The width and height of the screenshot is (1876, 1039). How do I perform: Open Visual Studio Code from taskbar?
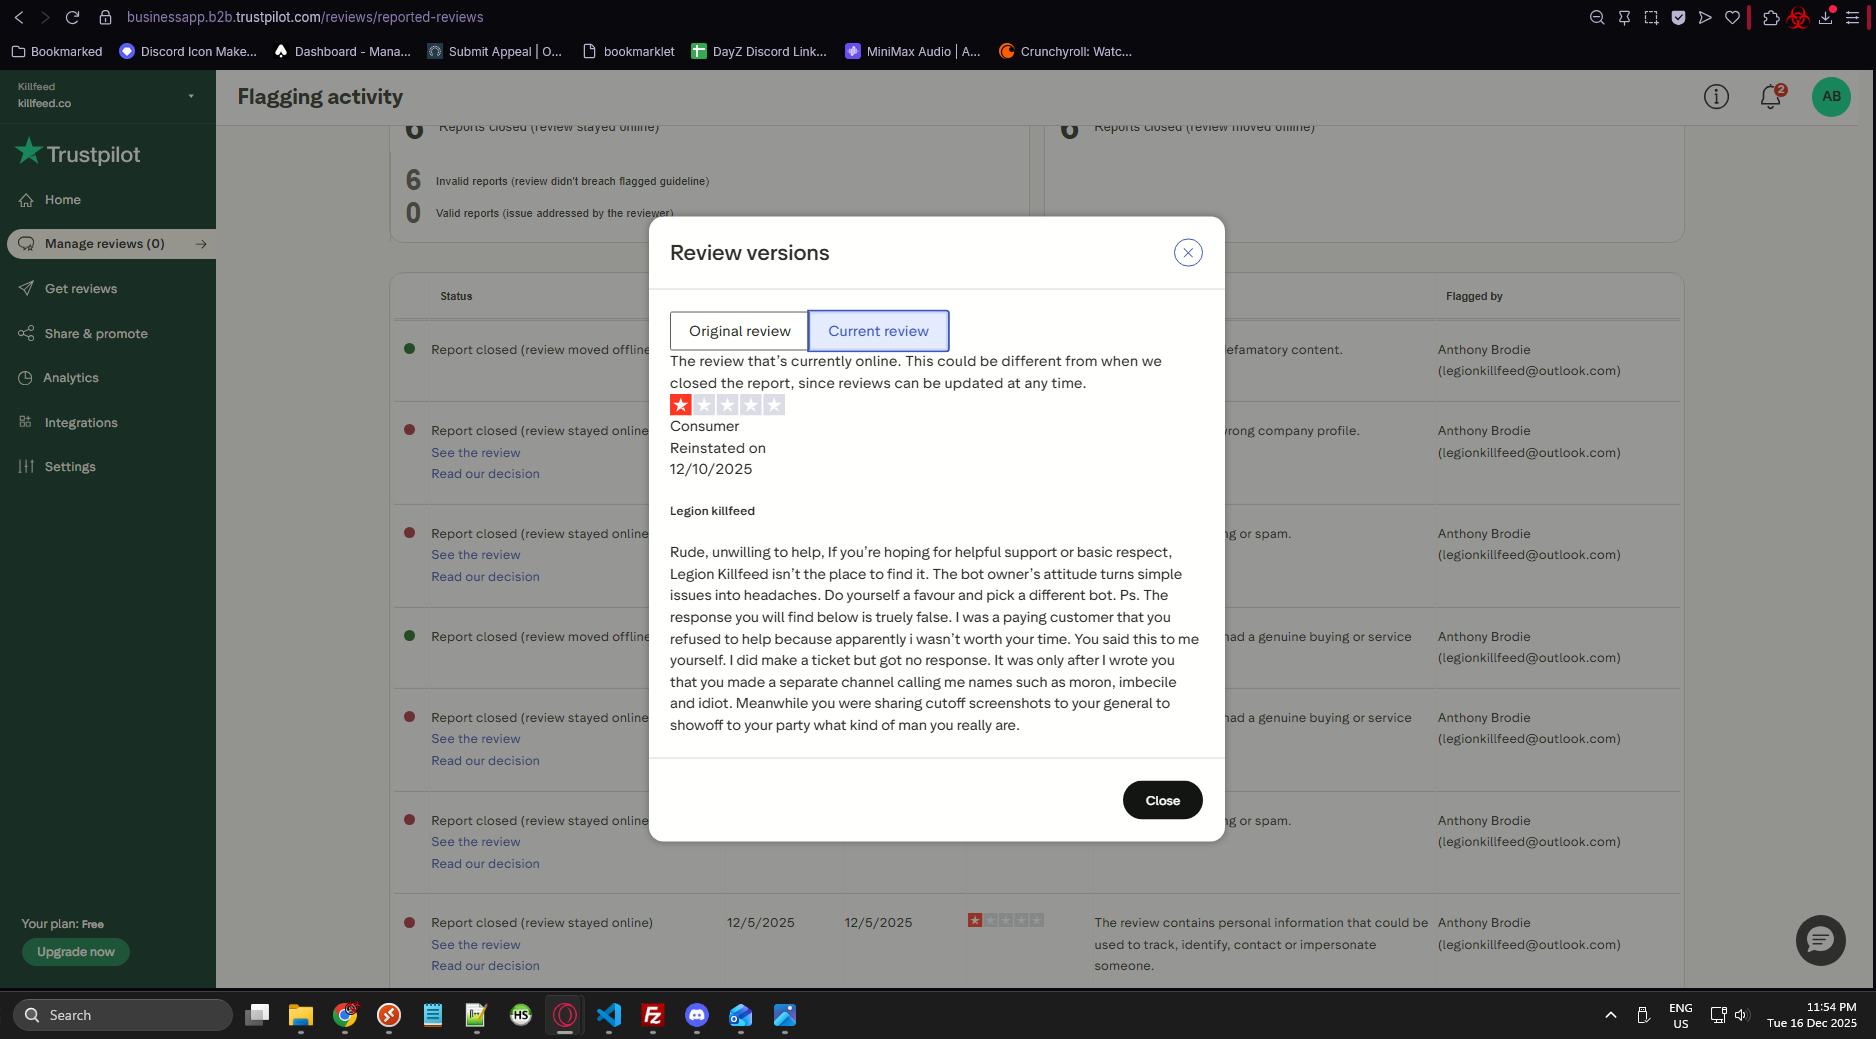point(609,1015)
